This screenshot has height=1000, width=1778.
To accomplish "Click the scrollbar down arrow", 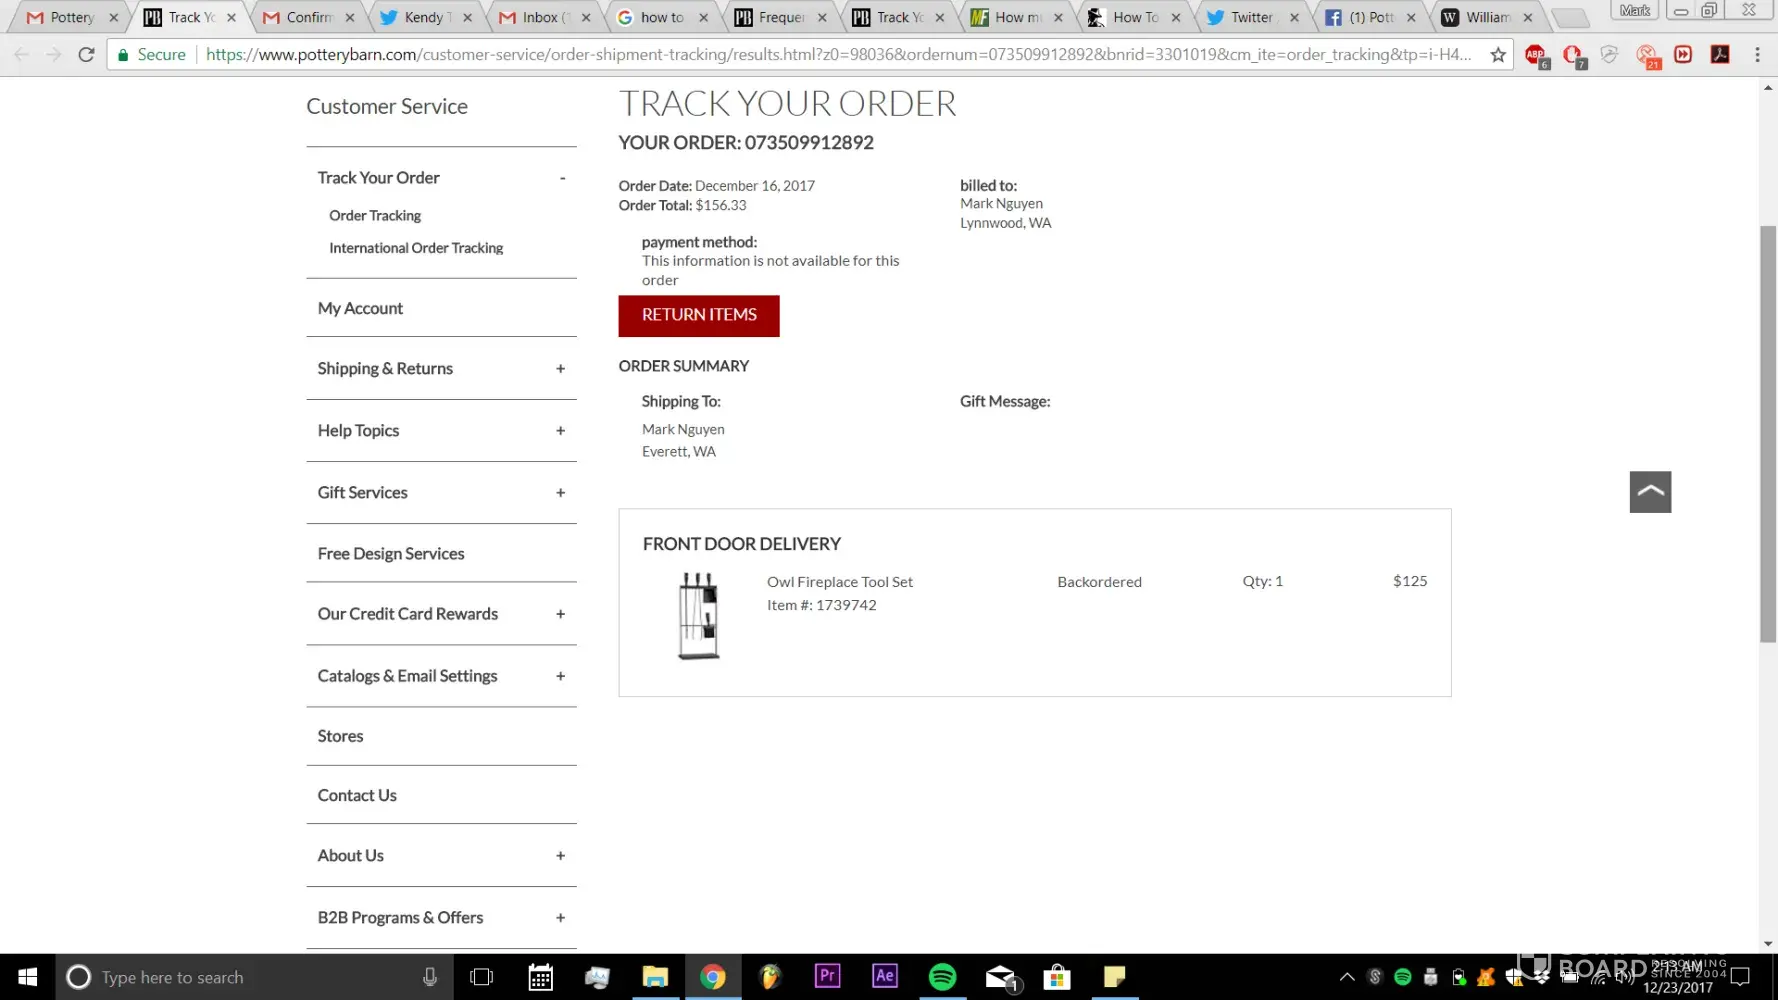I will (x=1768, y=943).
